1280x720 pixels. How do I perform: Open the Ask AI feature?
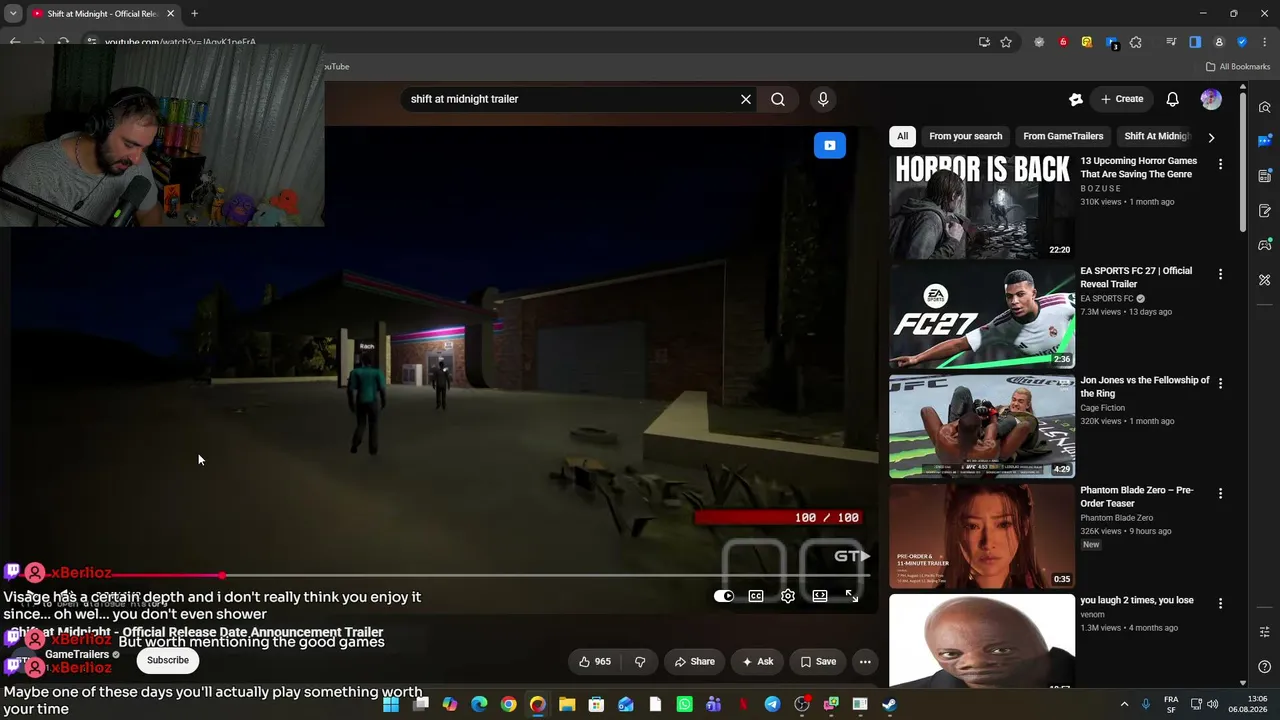tap(757, 661)
